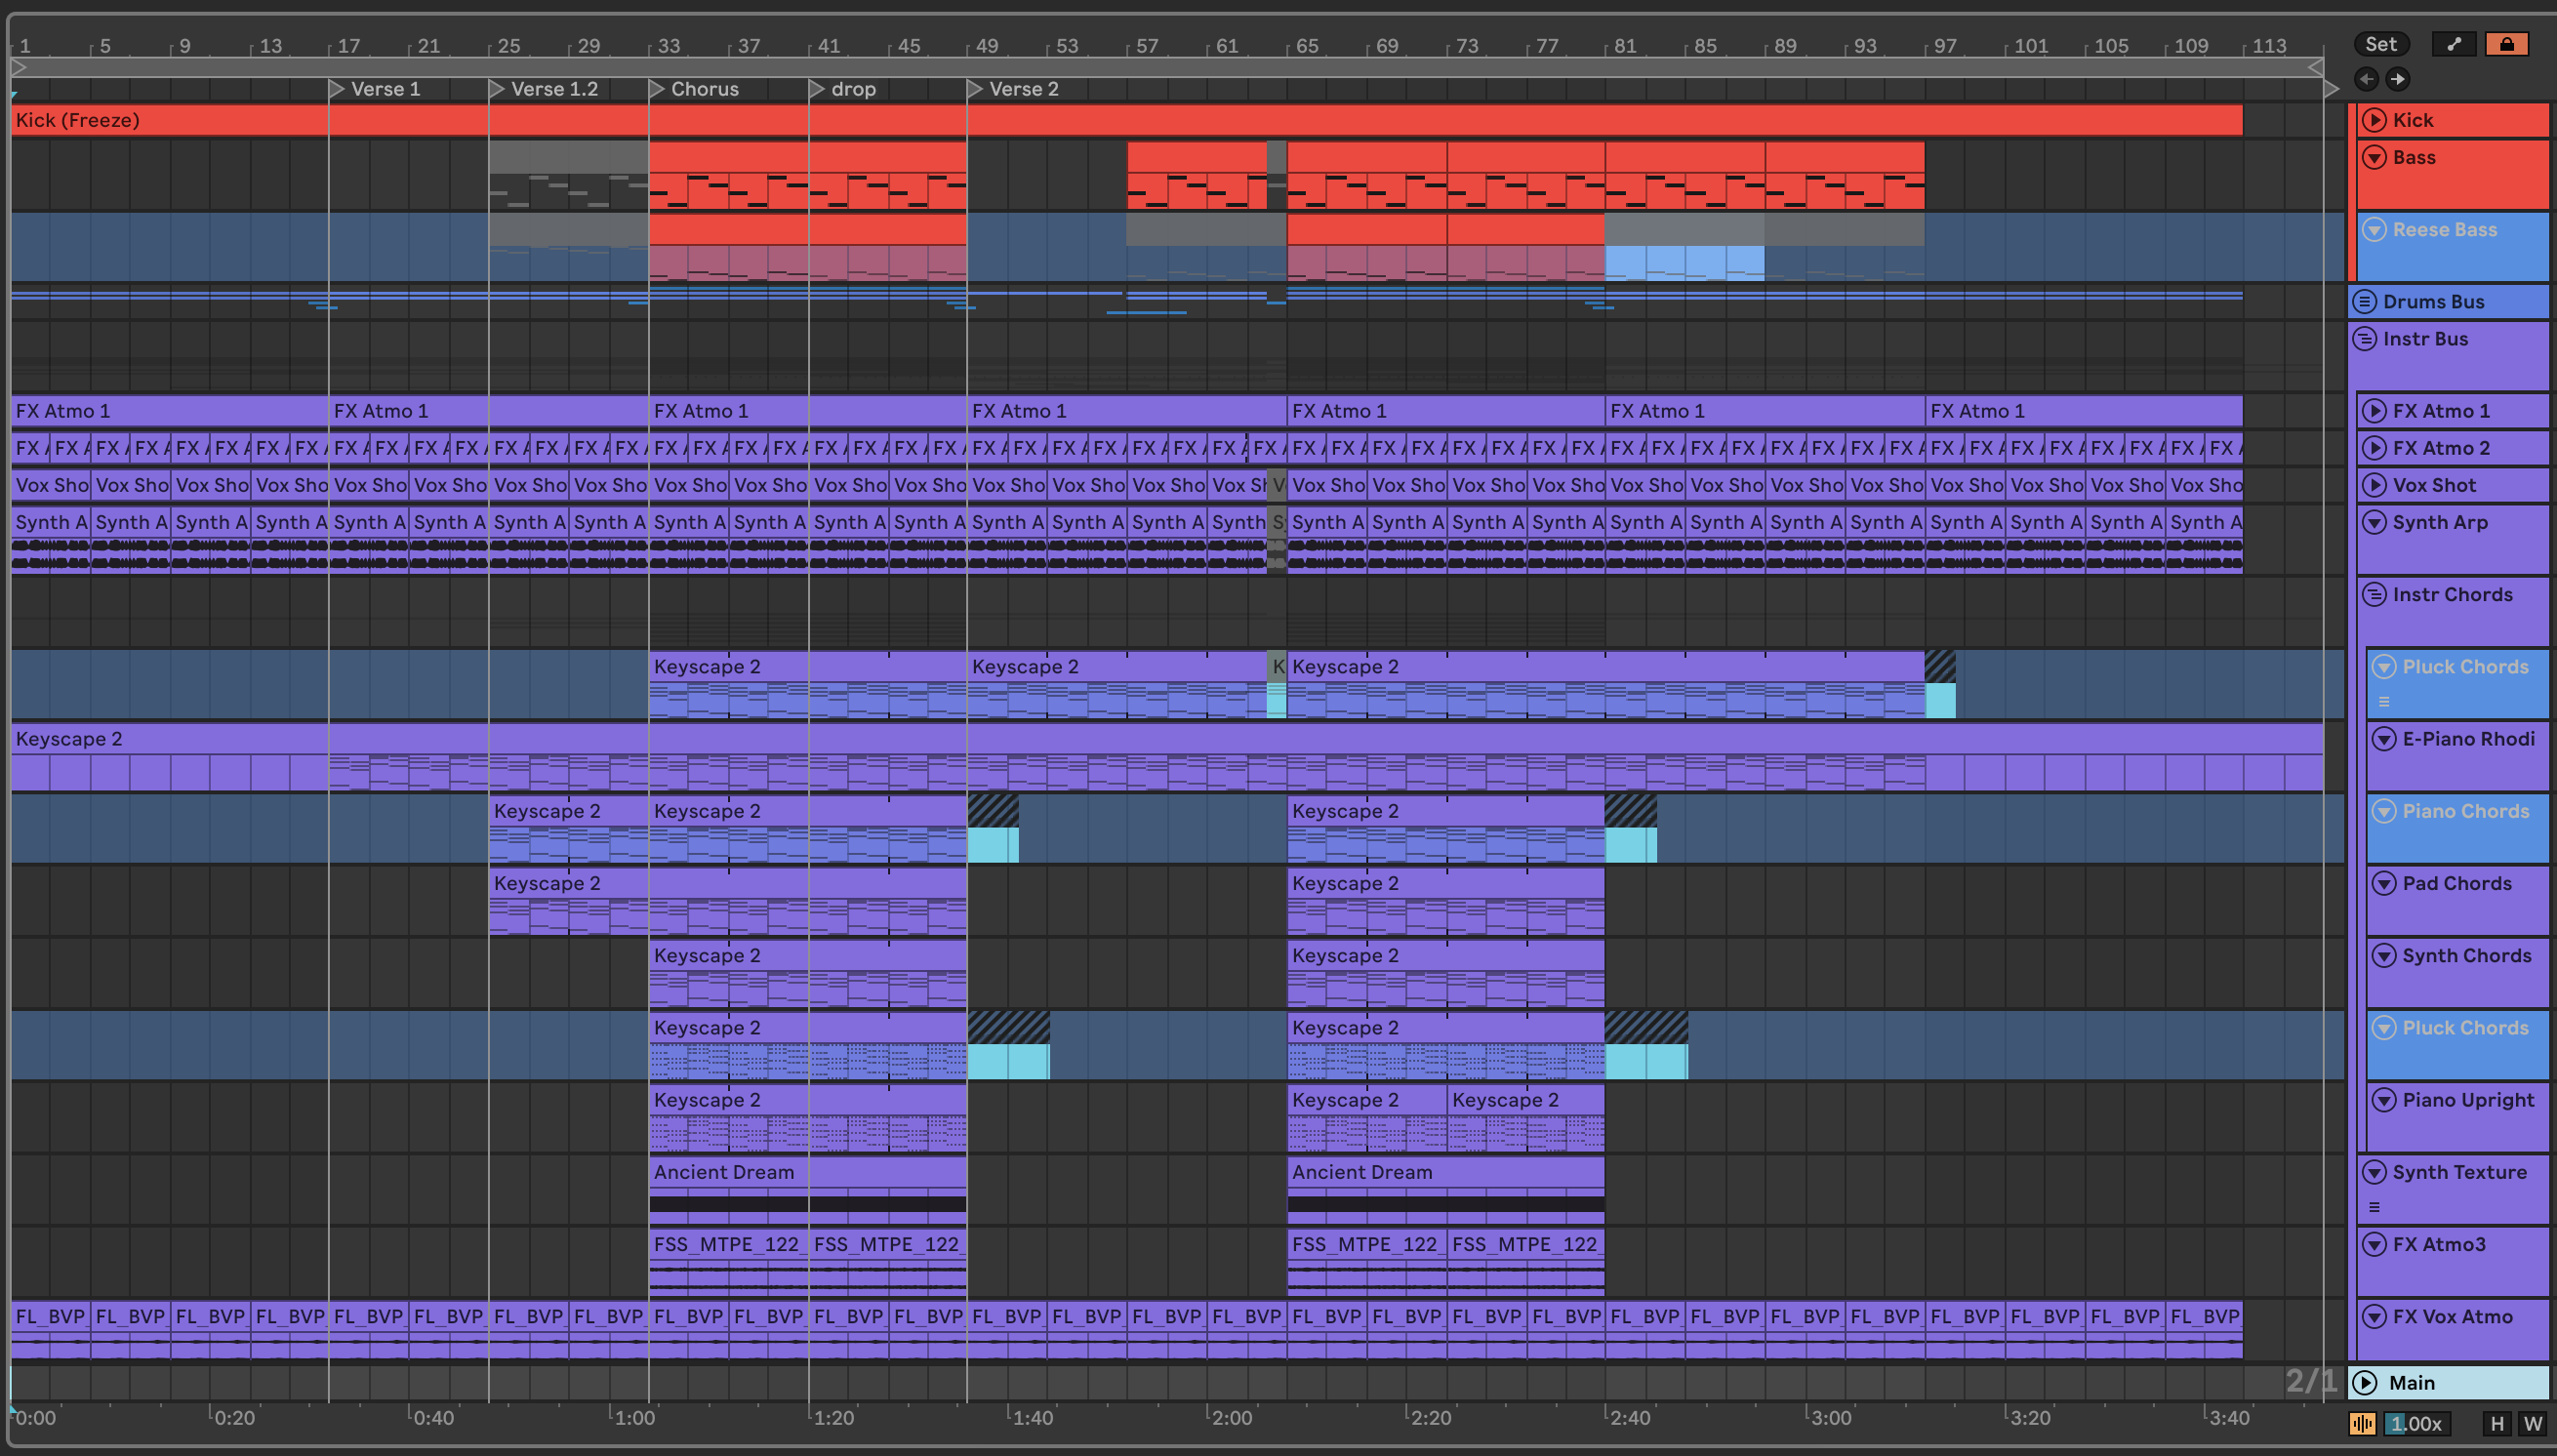
Task: Click Synth Texture track lane icon
Action: coord(2374,1207)
